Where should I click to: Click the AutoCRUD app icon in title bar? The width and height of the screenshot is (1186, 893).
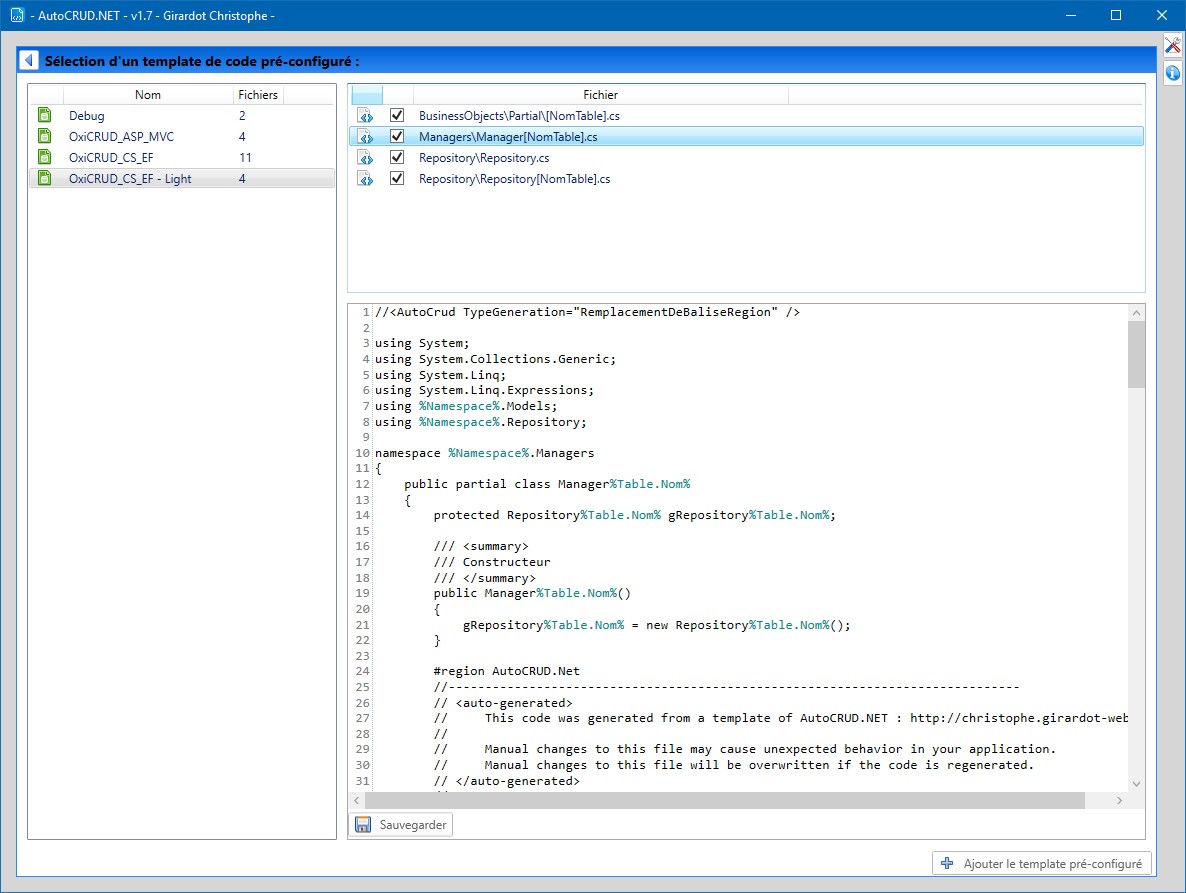(17, 15)
